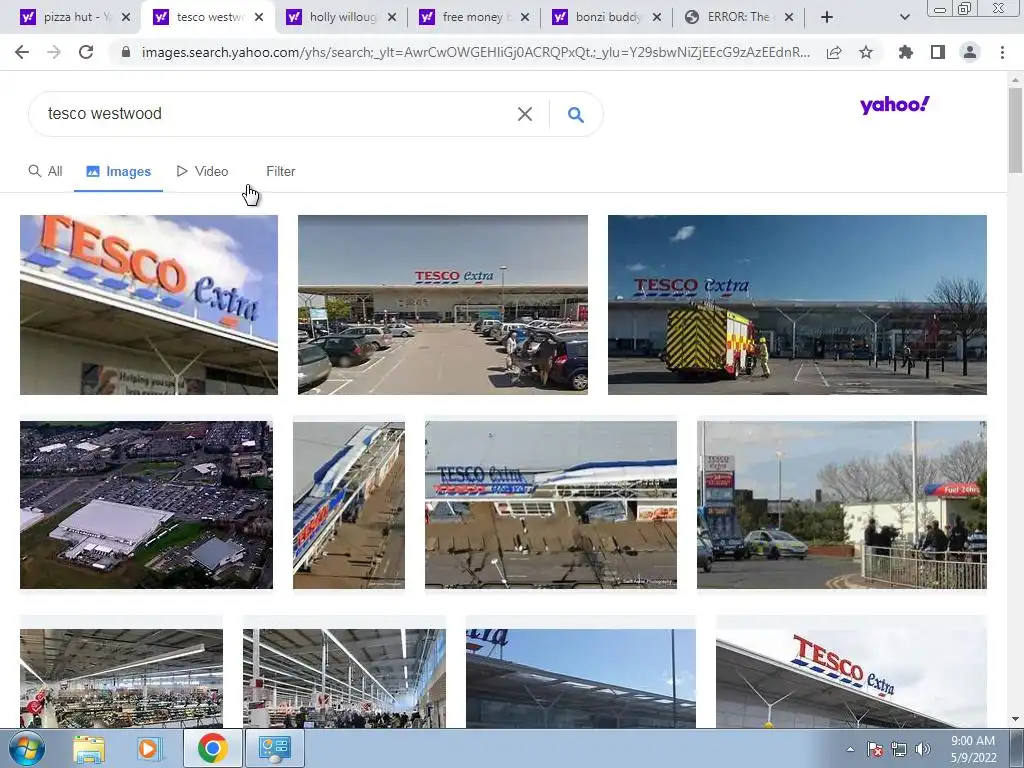Expand the tab search dropdown
This screenshot has width=1024, height=768.
point(904,17)
